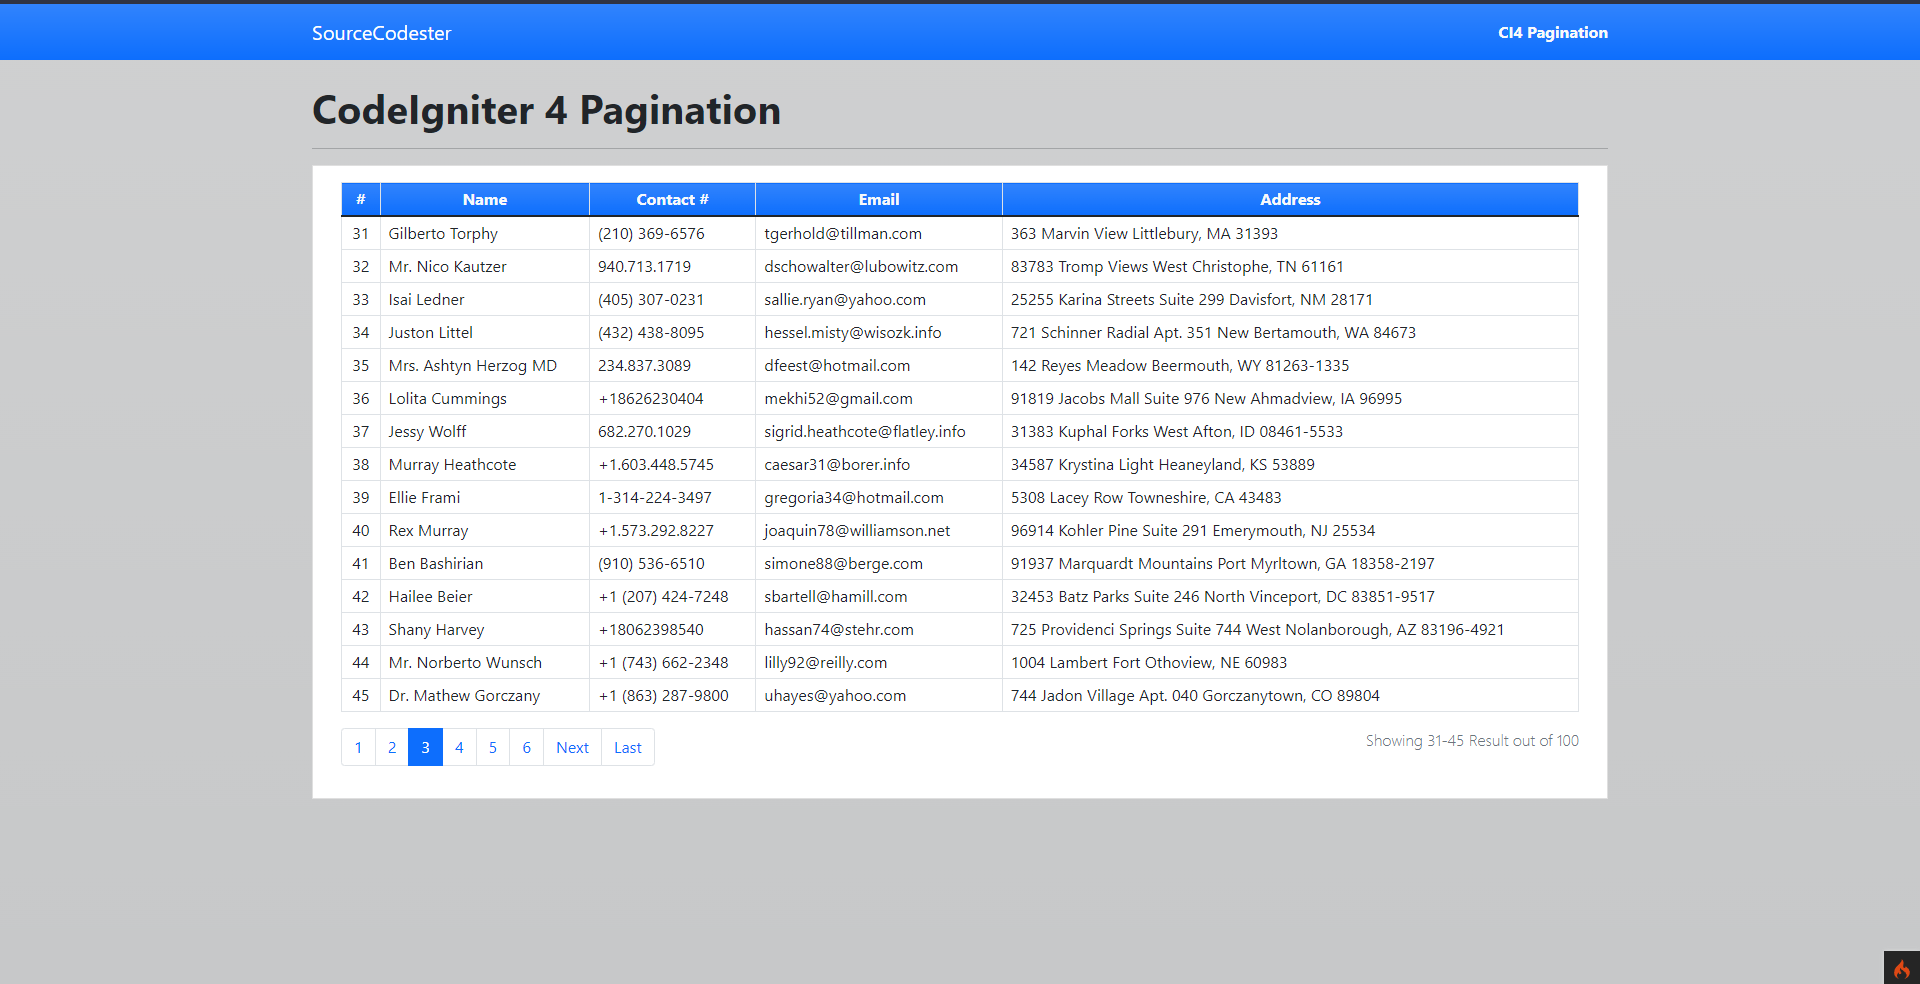Screen dimensions: 1920x984
Task: Click the # column header
Action: [x=360, y=199]
